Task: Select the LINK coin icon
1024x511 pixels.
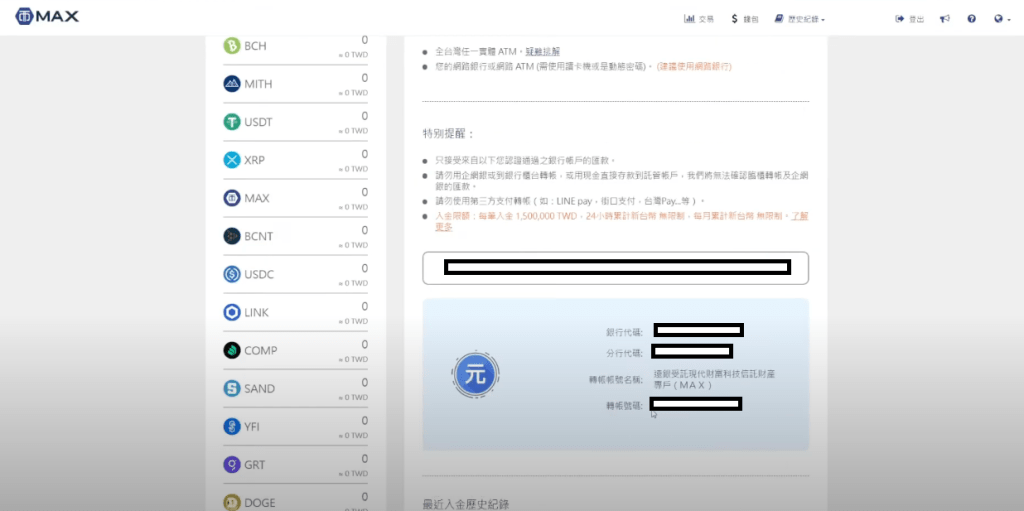Action: 232,312
